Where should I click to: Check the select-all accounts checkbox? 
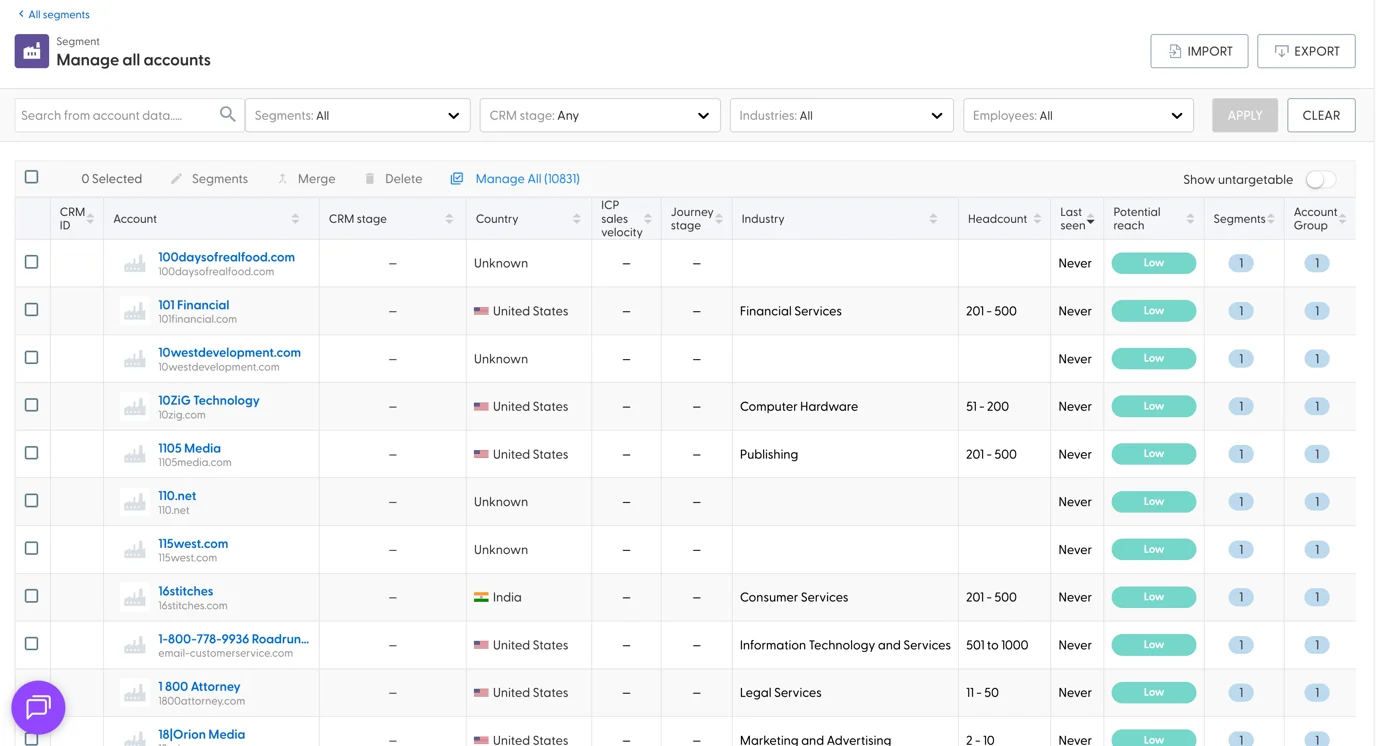(x=32, y=177)
